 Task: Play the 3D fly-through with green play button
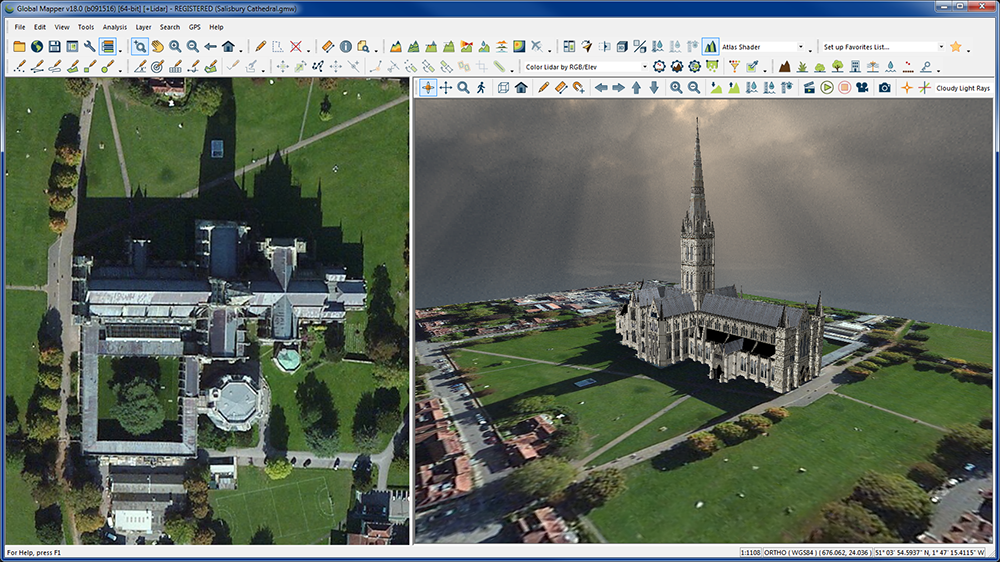click(827, 87)
